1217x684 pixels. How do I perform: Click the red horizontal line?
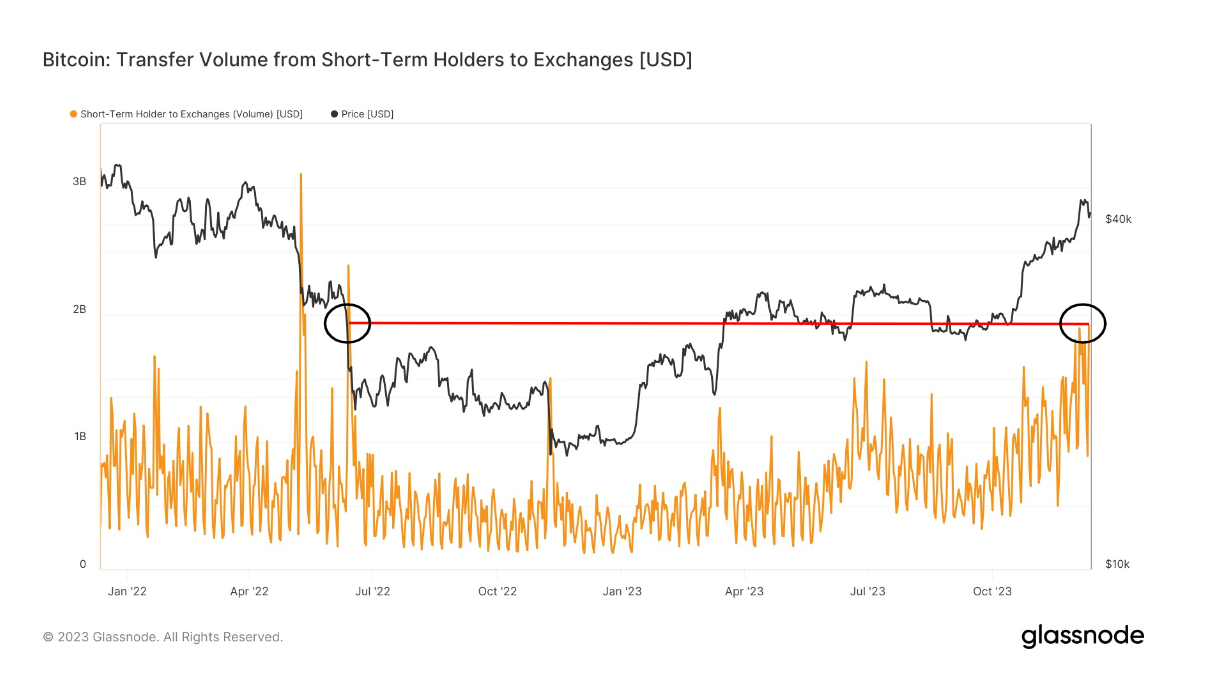(x=700, y=323)
